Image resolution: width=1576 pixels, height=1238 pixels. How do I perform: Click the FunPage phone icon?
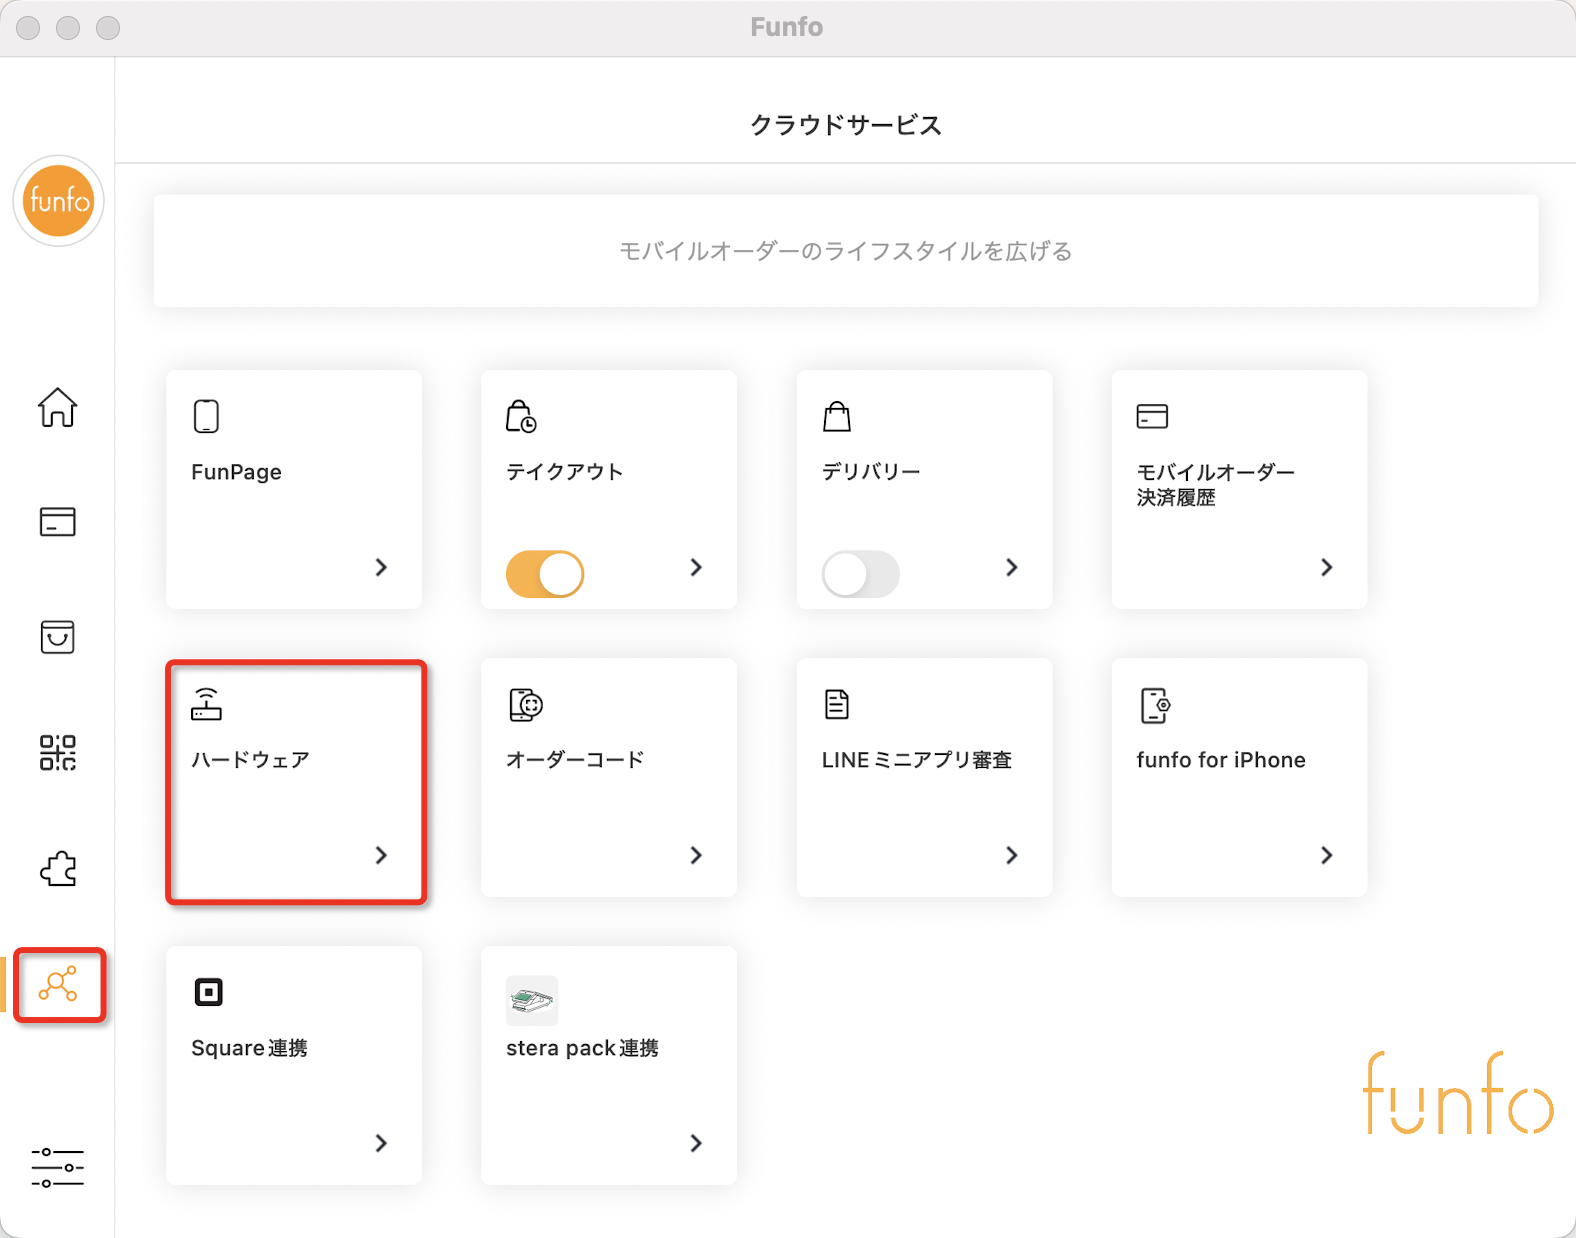coord(206,416)
